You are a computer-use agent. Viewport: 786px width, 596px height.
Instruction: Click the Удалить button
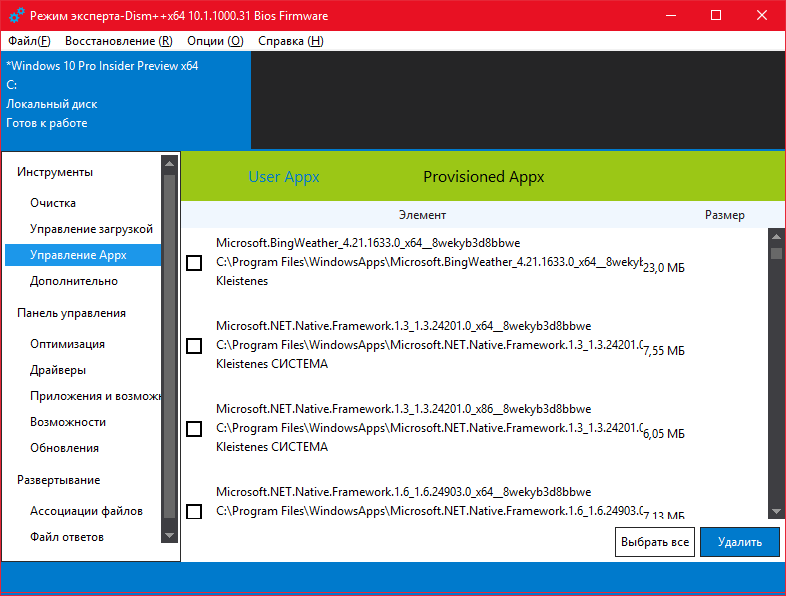tap(740, 542)
